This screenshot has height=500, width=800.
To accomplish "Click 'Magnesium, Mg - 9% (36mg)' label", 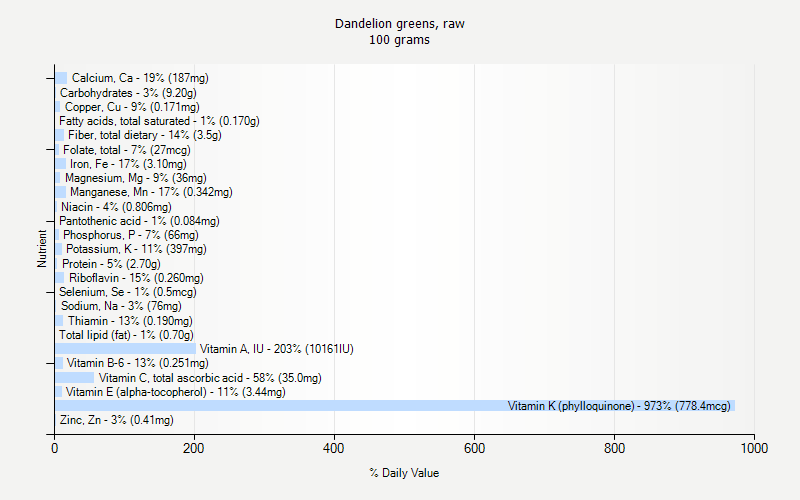I will point(136,178).
